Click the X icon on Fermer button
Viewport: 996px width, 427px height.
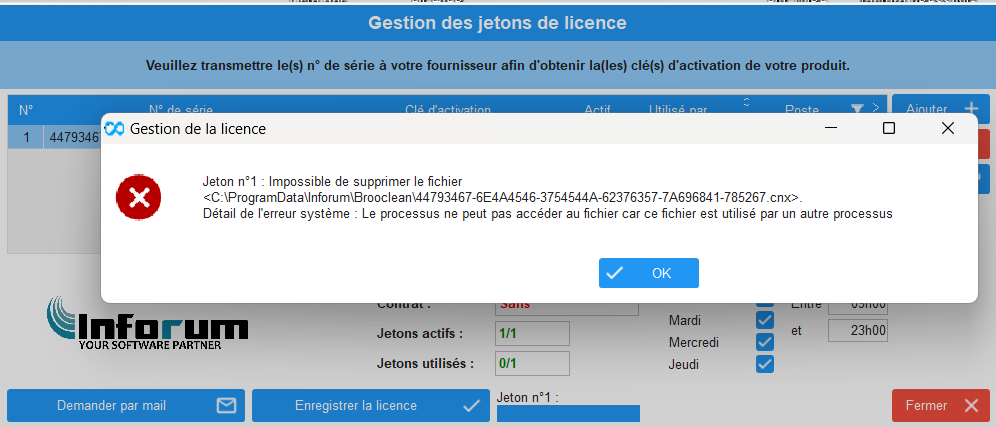[972, 405]
